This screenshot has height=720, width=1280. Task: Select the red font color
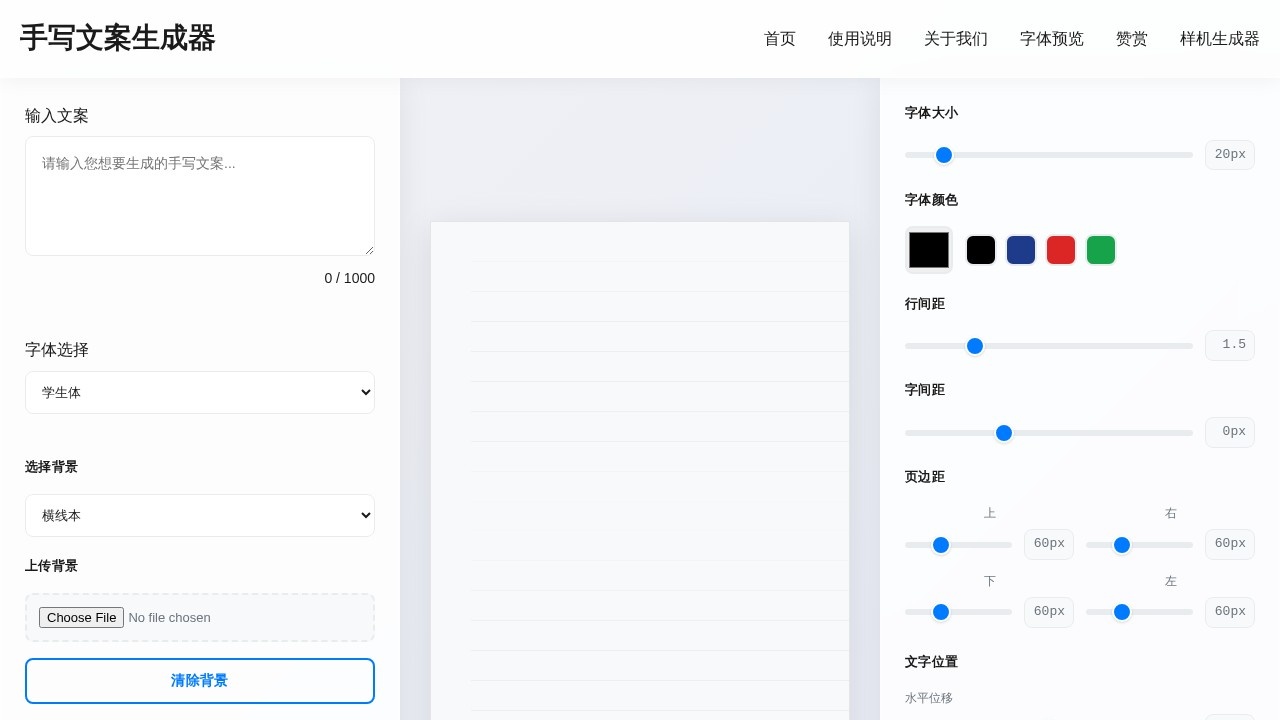click(x=1061, y=250)
